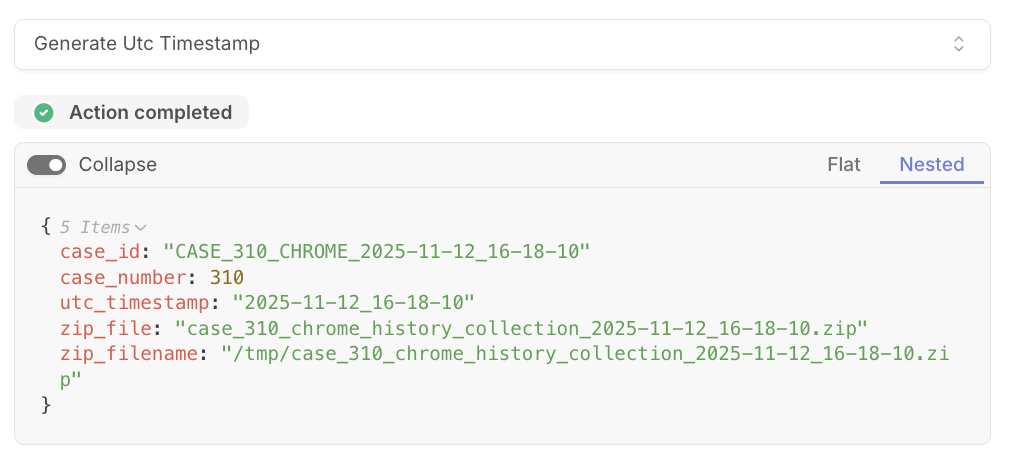This screenshot has height=472, width=1012.
Task: Click the CASE_310_CHROME case id value
Action: 378,252
